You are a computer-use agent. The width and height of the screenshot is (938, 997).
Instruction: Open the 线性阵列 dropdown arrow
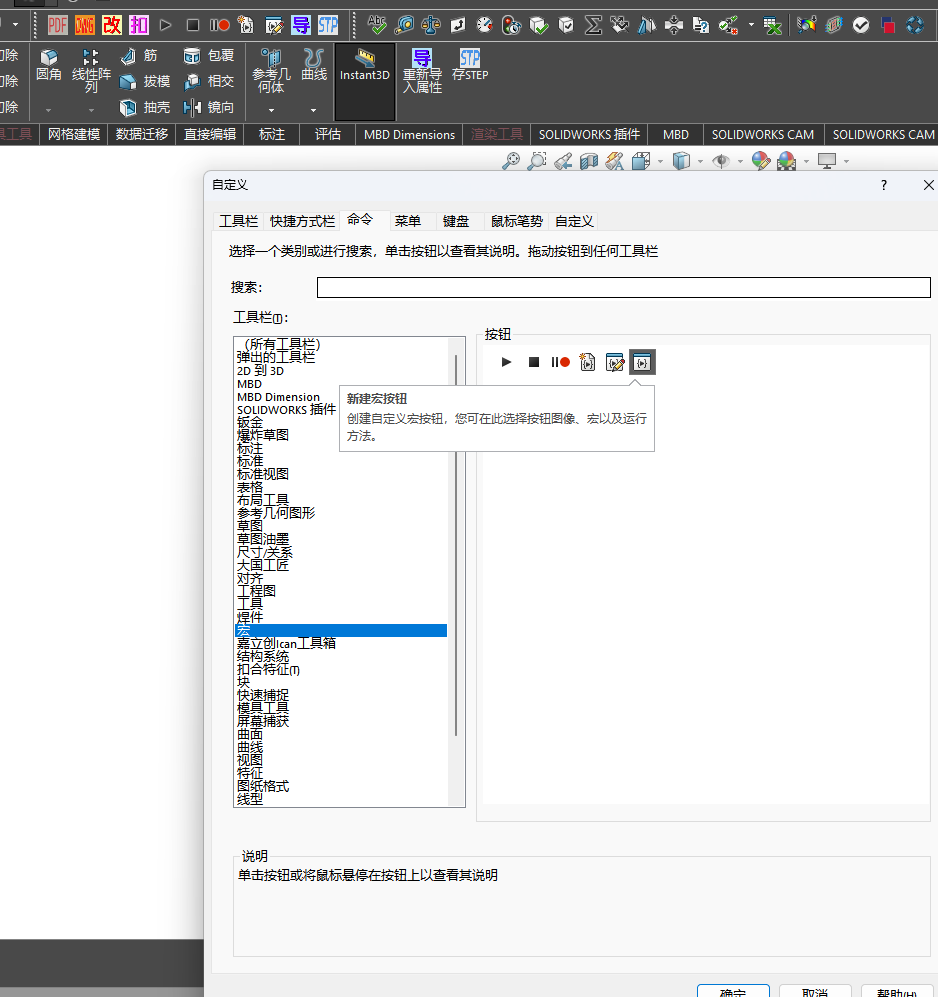pyautogui.click(x=91, y=110)
